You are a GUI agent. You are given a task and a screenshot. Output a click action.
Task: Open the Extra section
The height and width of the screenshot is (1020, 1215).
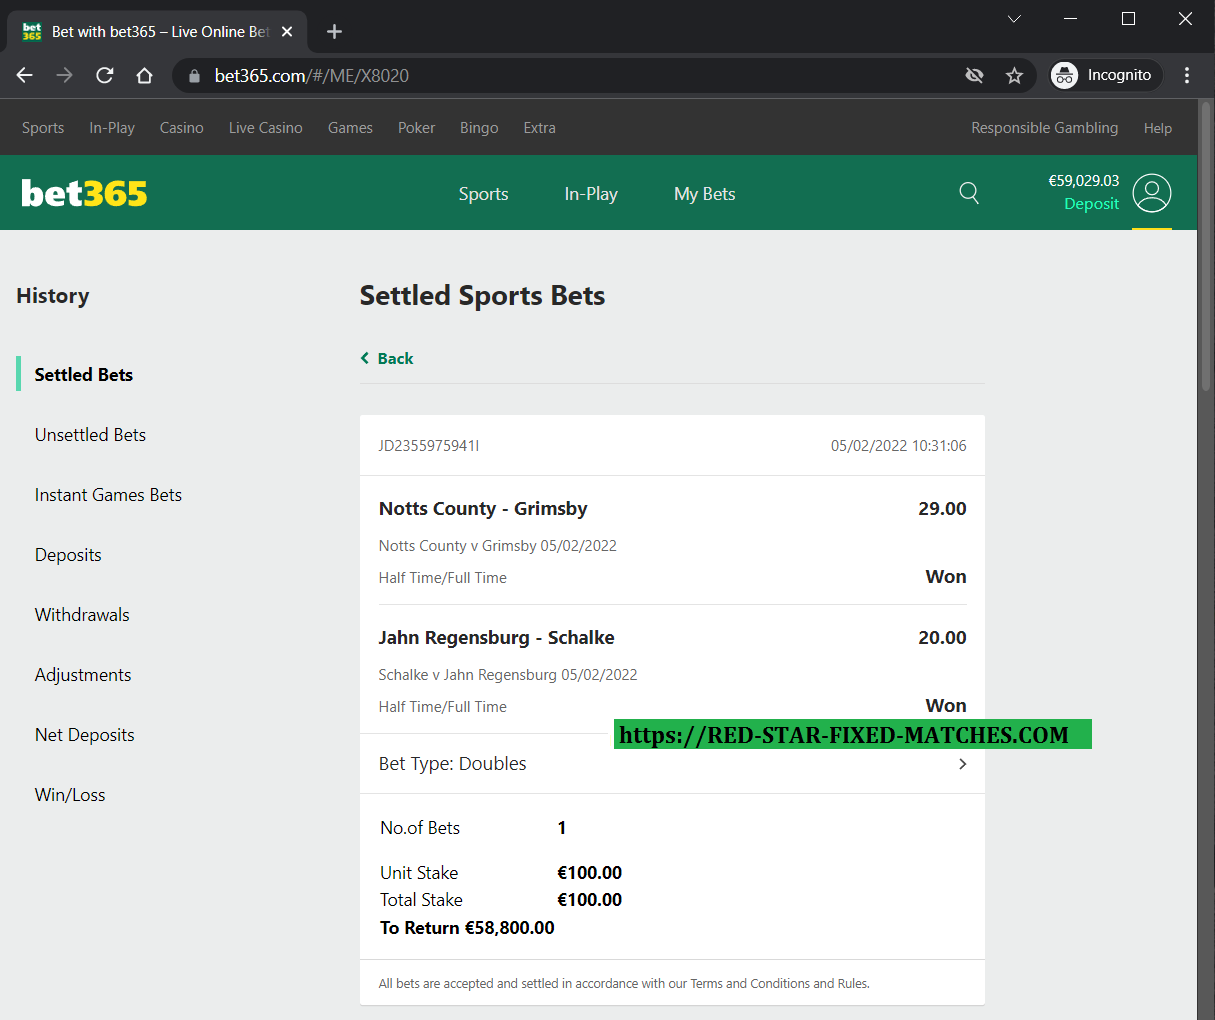coord(540,128)
